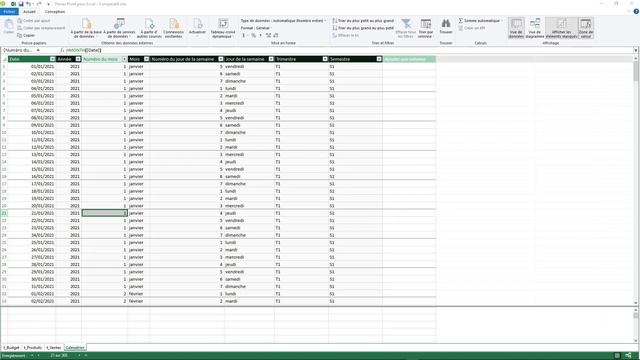Open Trier par colonne
Image resolution: width=640 pixels, height=360 pixels.
[425, 28]
